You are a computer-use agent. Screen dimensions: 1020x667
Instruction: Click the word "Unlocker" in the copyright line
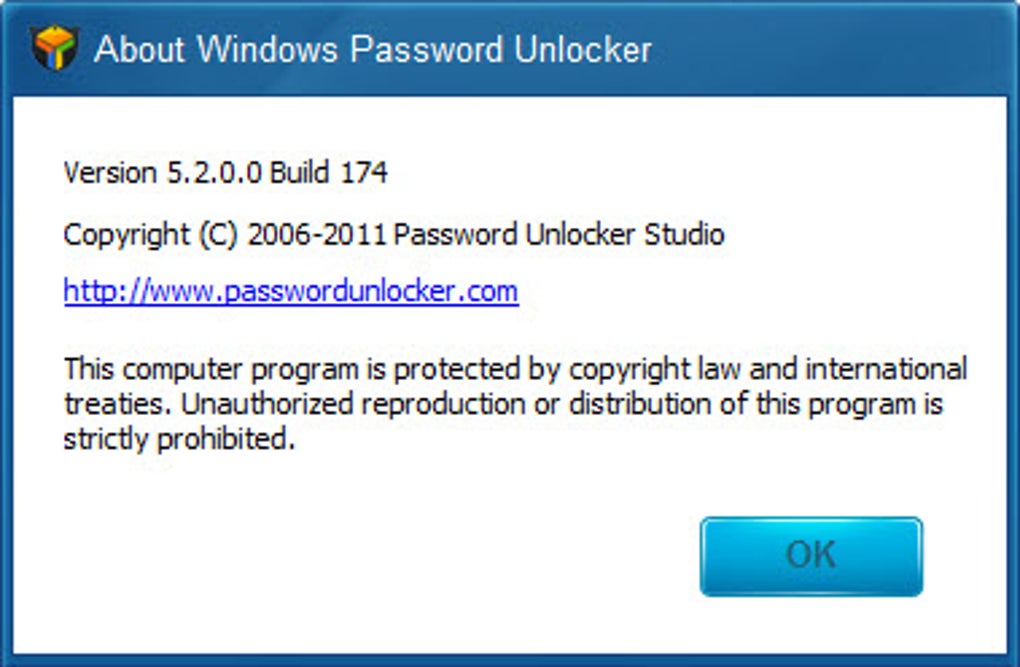(584, 235)
